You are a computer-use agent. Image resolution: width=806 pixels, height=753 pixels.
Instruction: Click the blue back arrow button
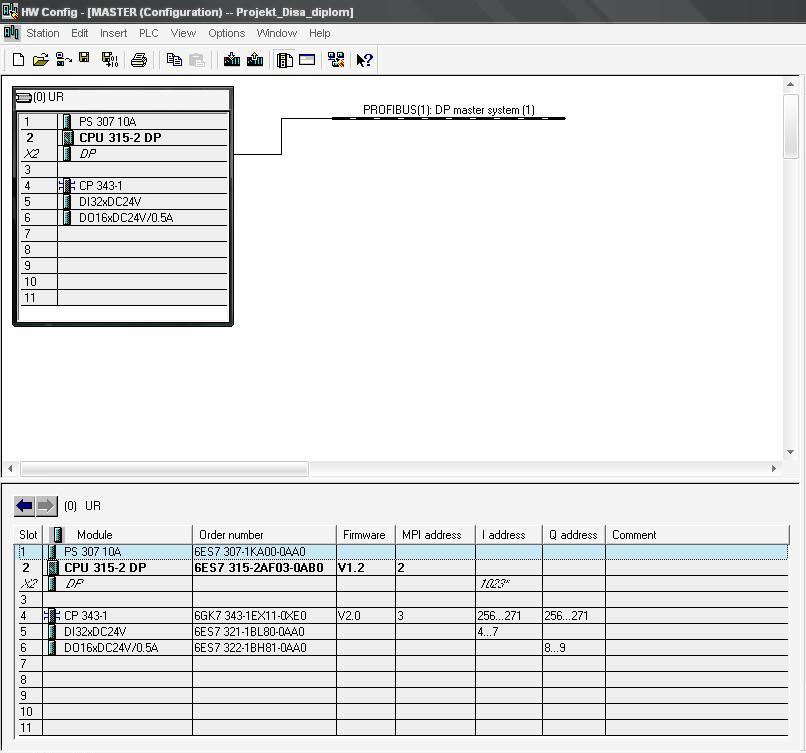tap(25, 506)
